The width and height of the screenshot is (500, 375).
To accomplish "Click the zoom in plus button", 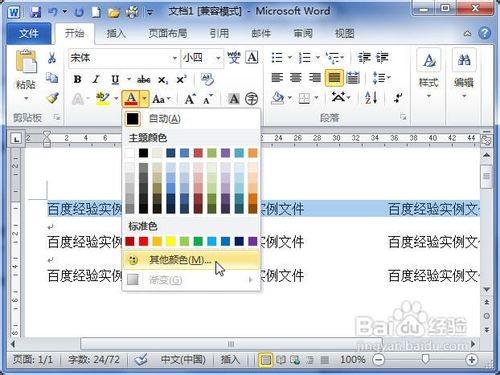I will click(x=471, y=360).
